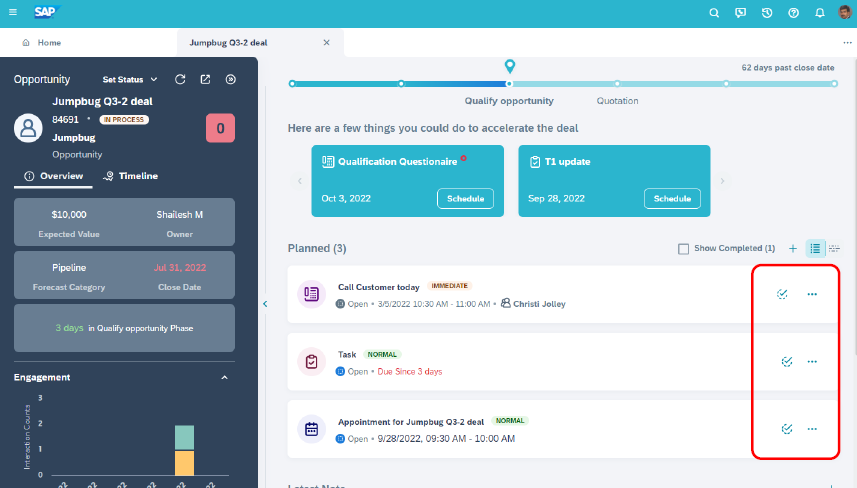The height and width of the screenshot is (488, 857).
Task: Open the help question mark icon
Action: coord(793,13)
